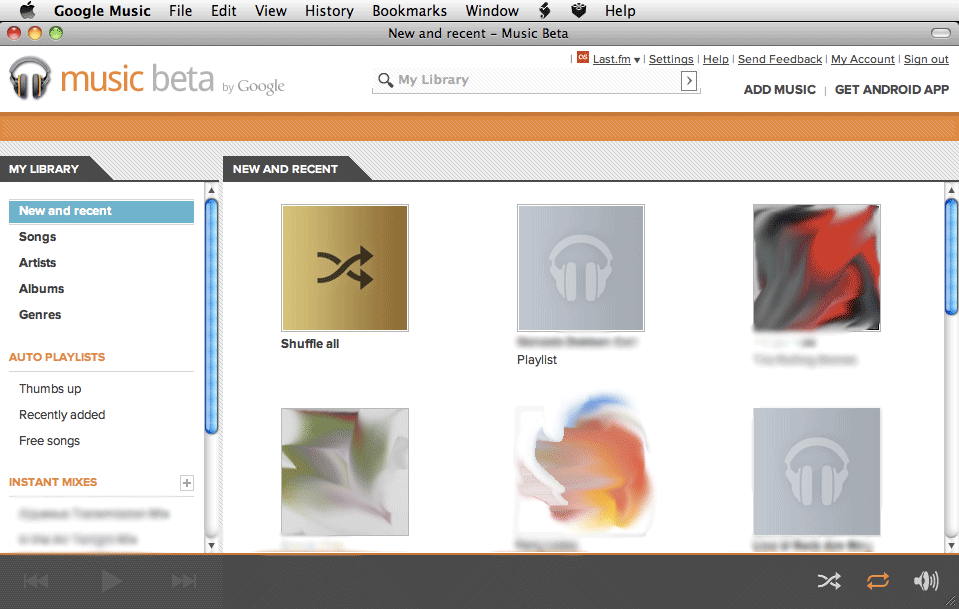959x609 pixels.
Task: Toggle repeat mode in player bar
Action: click(878, 581)
